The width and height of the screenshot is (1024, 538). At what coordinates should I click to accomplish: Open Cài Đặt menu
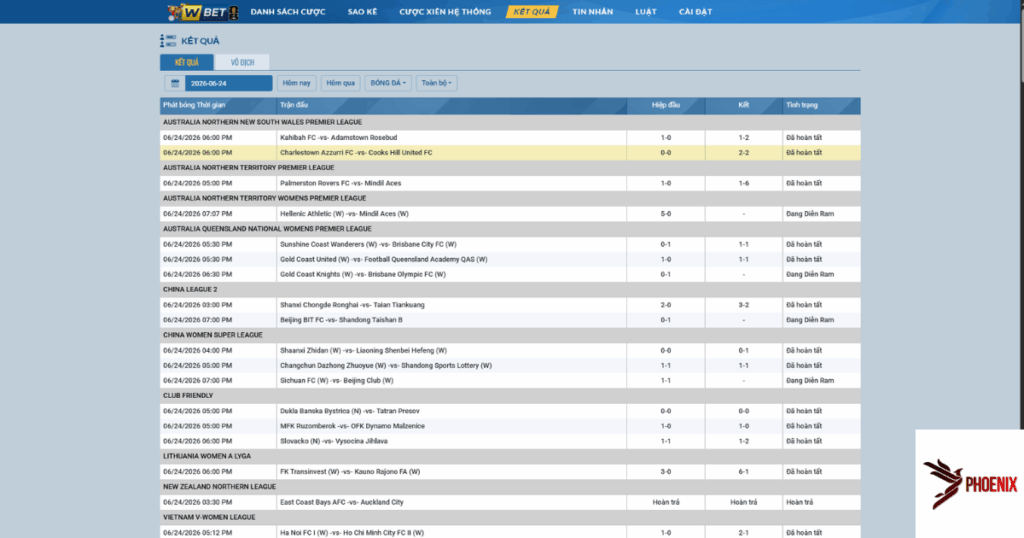(696, 12)
